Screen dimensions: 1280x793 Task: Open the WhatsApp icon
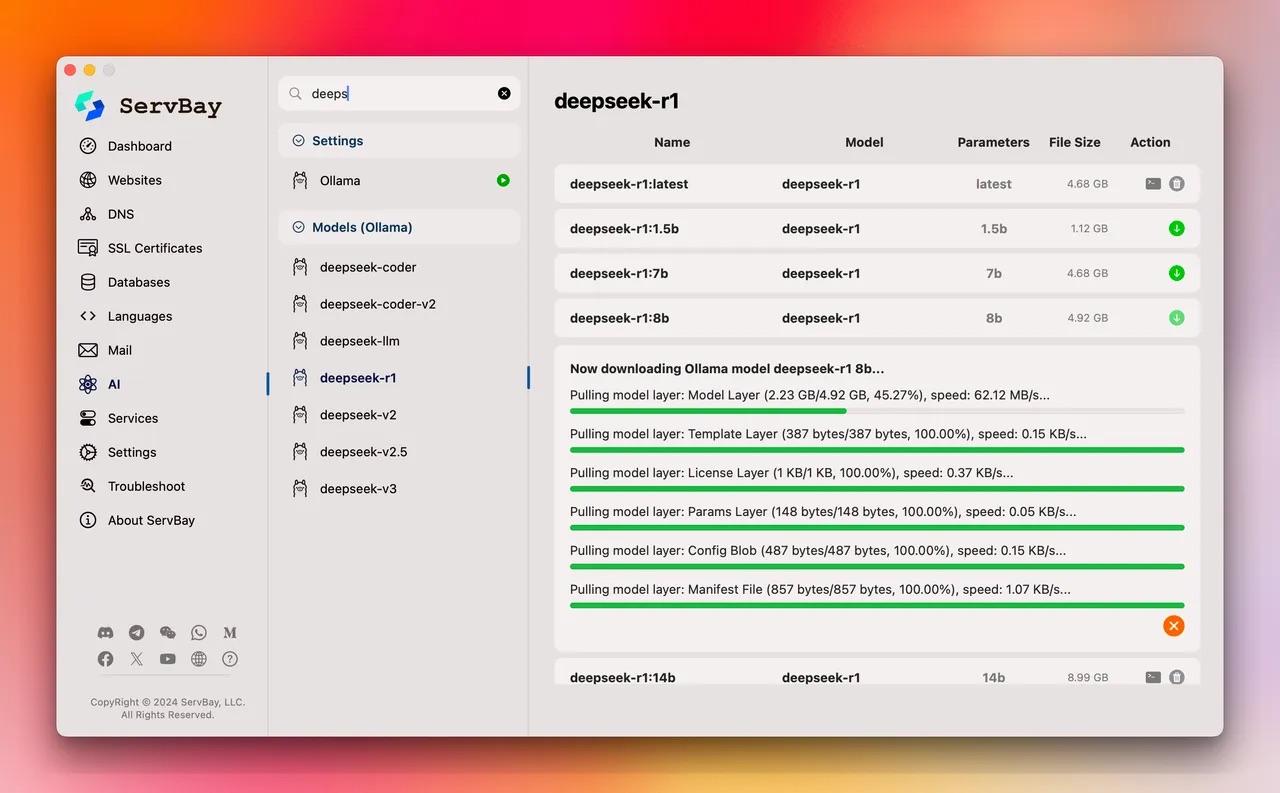(198, 633)
